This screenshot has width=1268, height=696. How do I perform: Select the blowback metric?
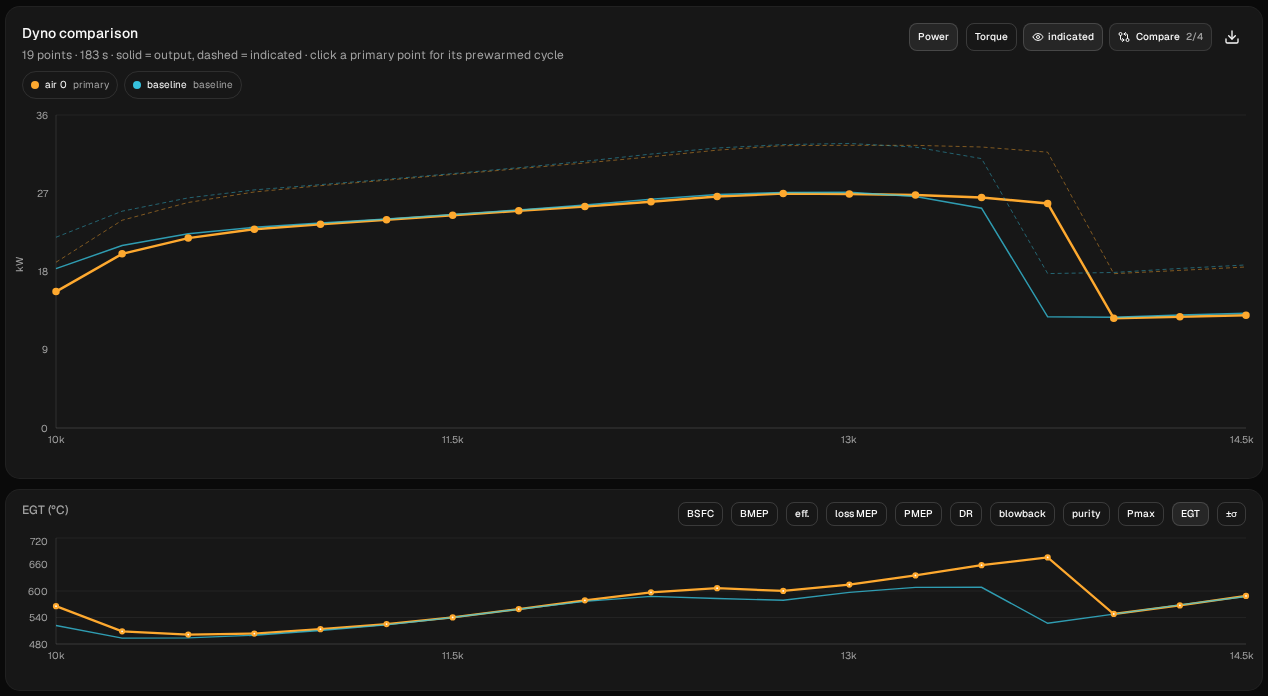(x=1022, y=514)
